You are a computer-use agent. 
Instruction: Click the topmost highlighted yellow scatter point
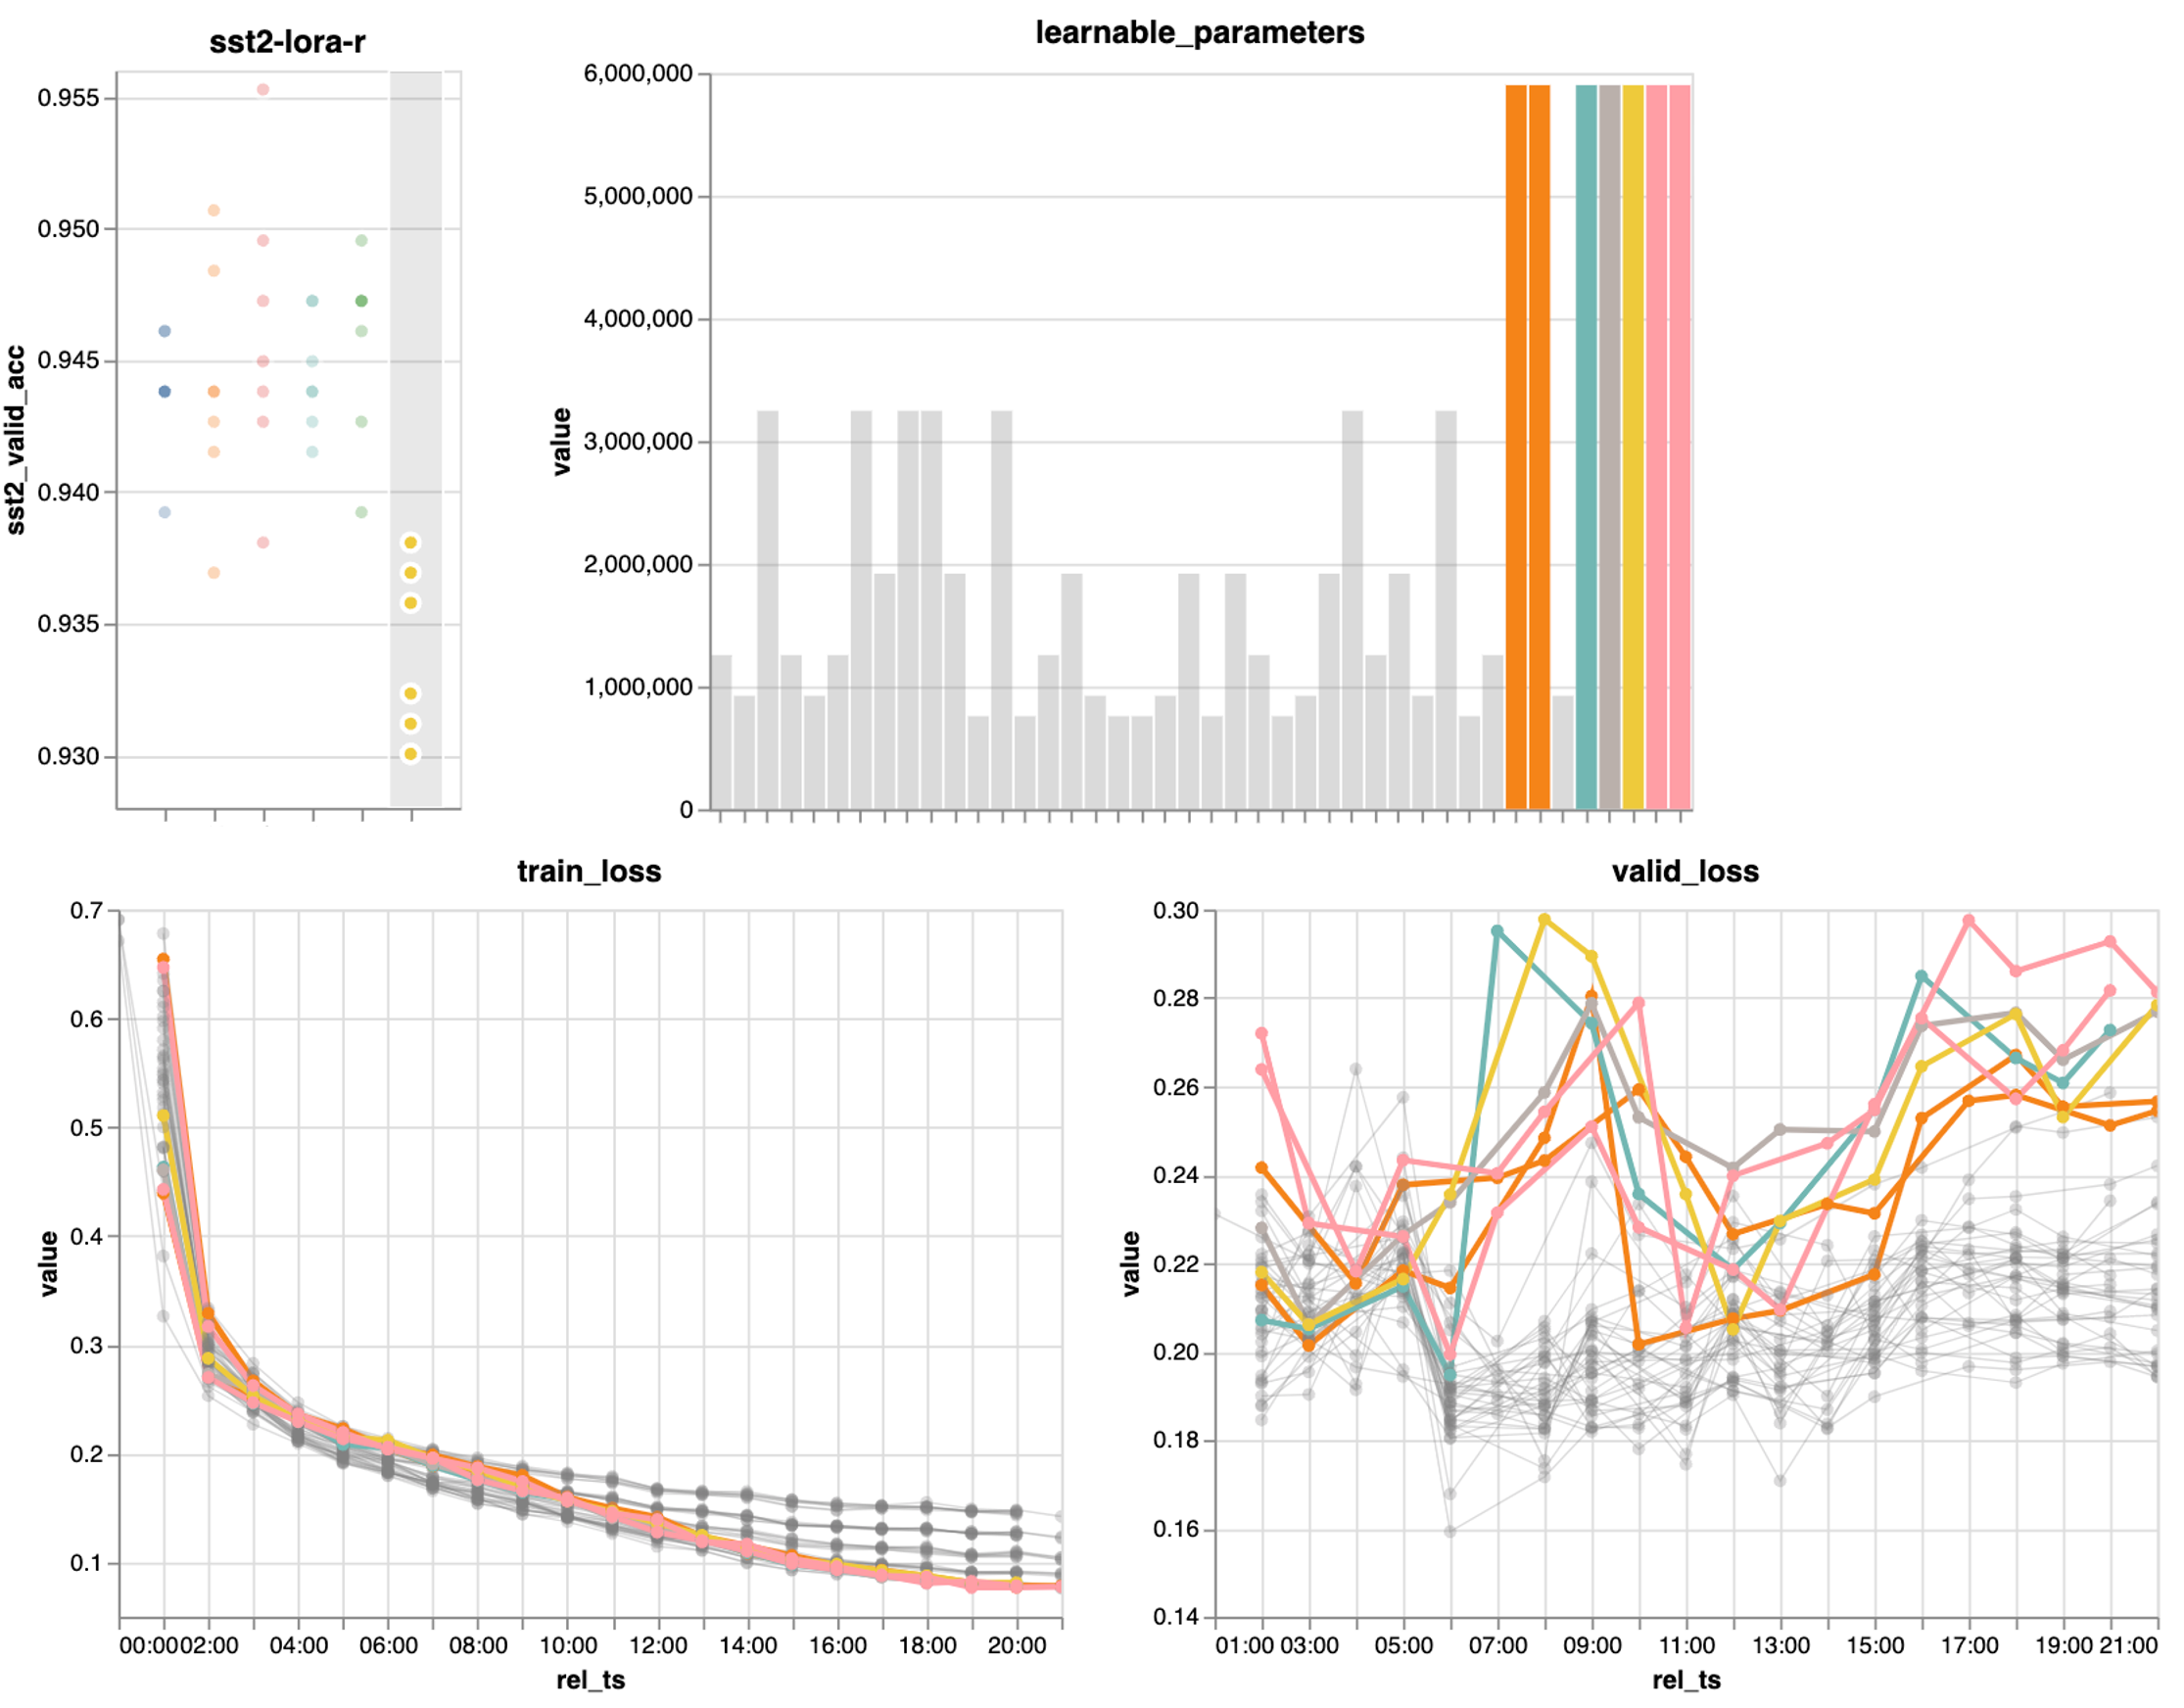coord(410,543)
